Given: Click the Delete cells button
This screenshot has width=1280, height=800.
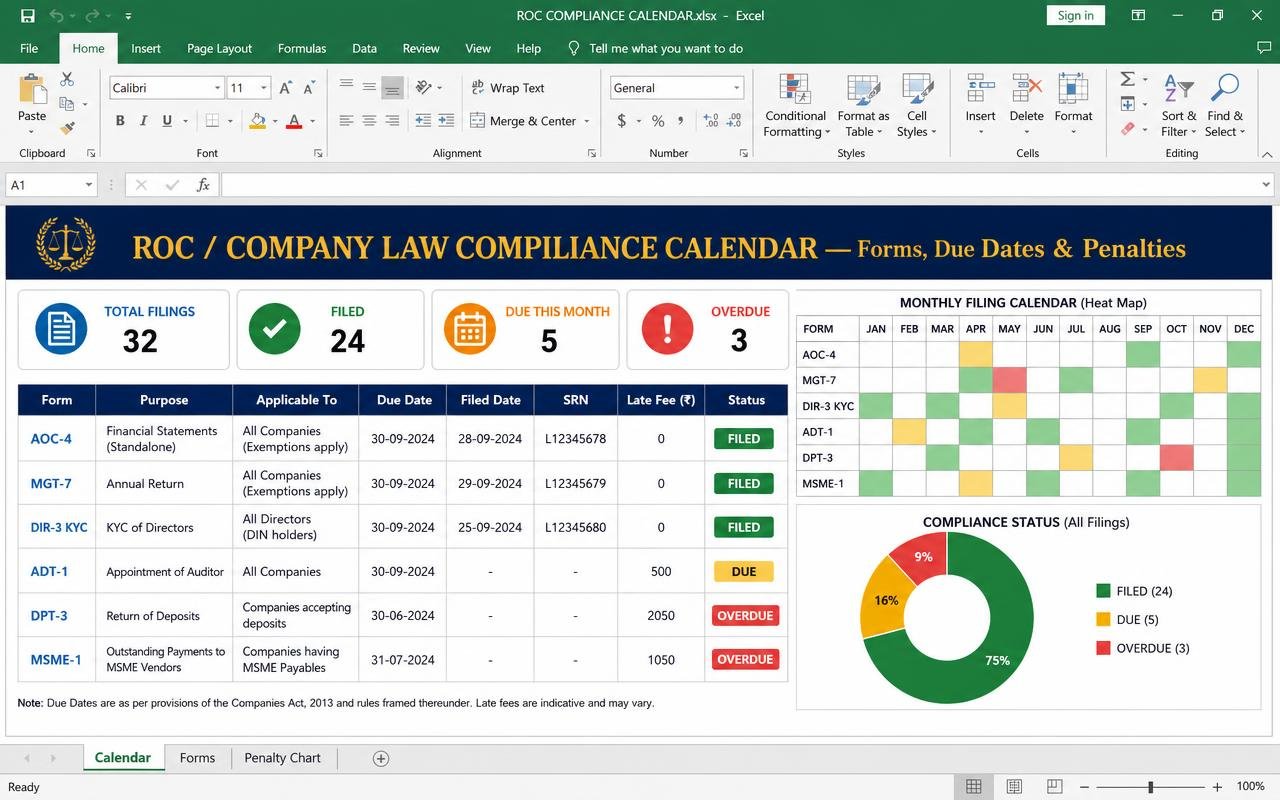Looking at the screenshot, I should 1026,105.
